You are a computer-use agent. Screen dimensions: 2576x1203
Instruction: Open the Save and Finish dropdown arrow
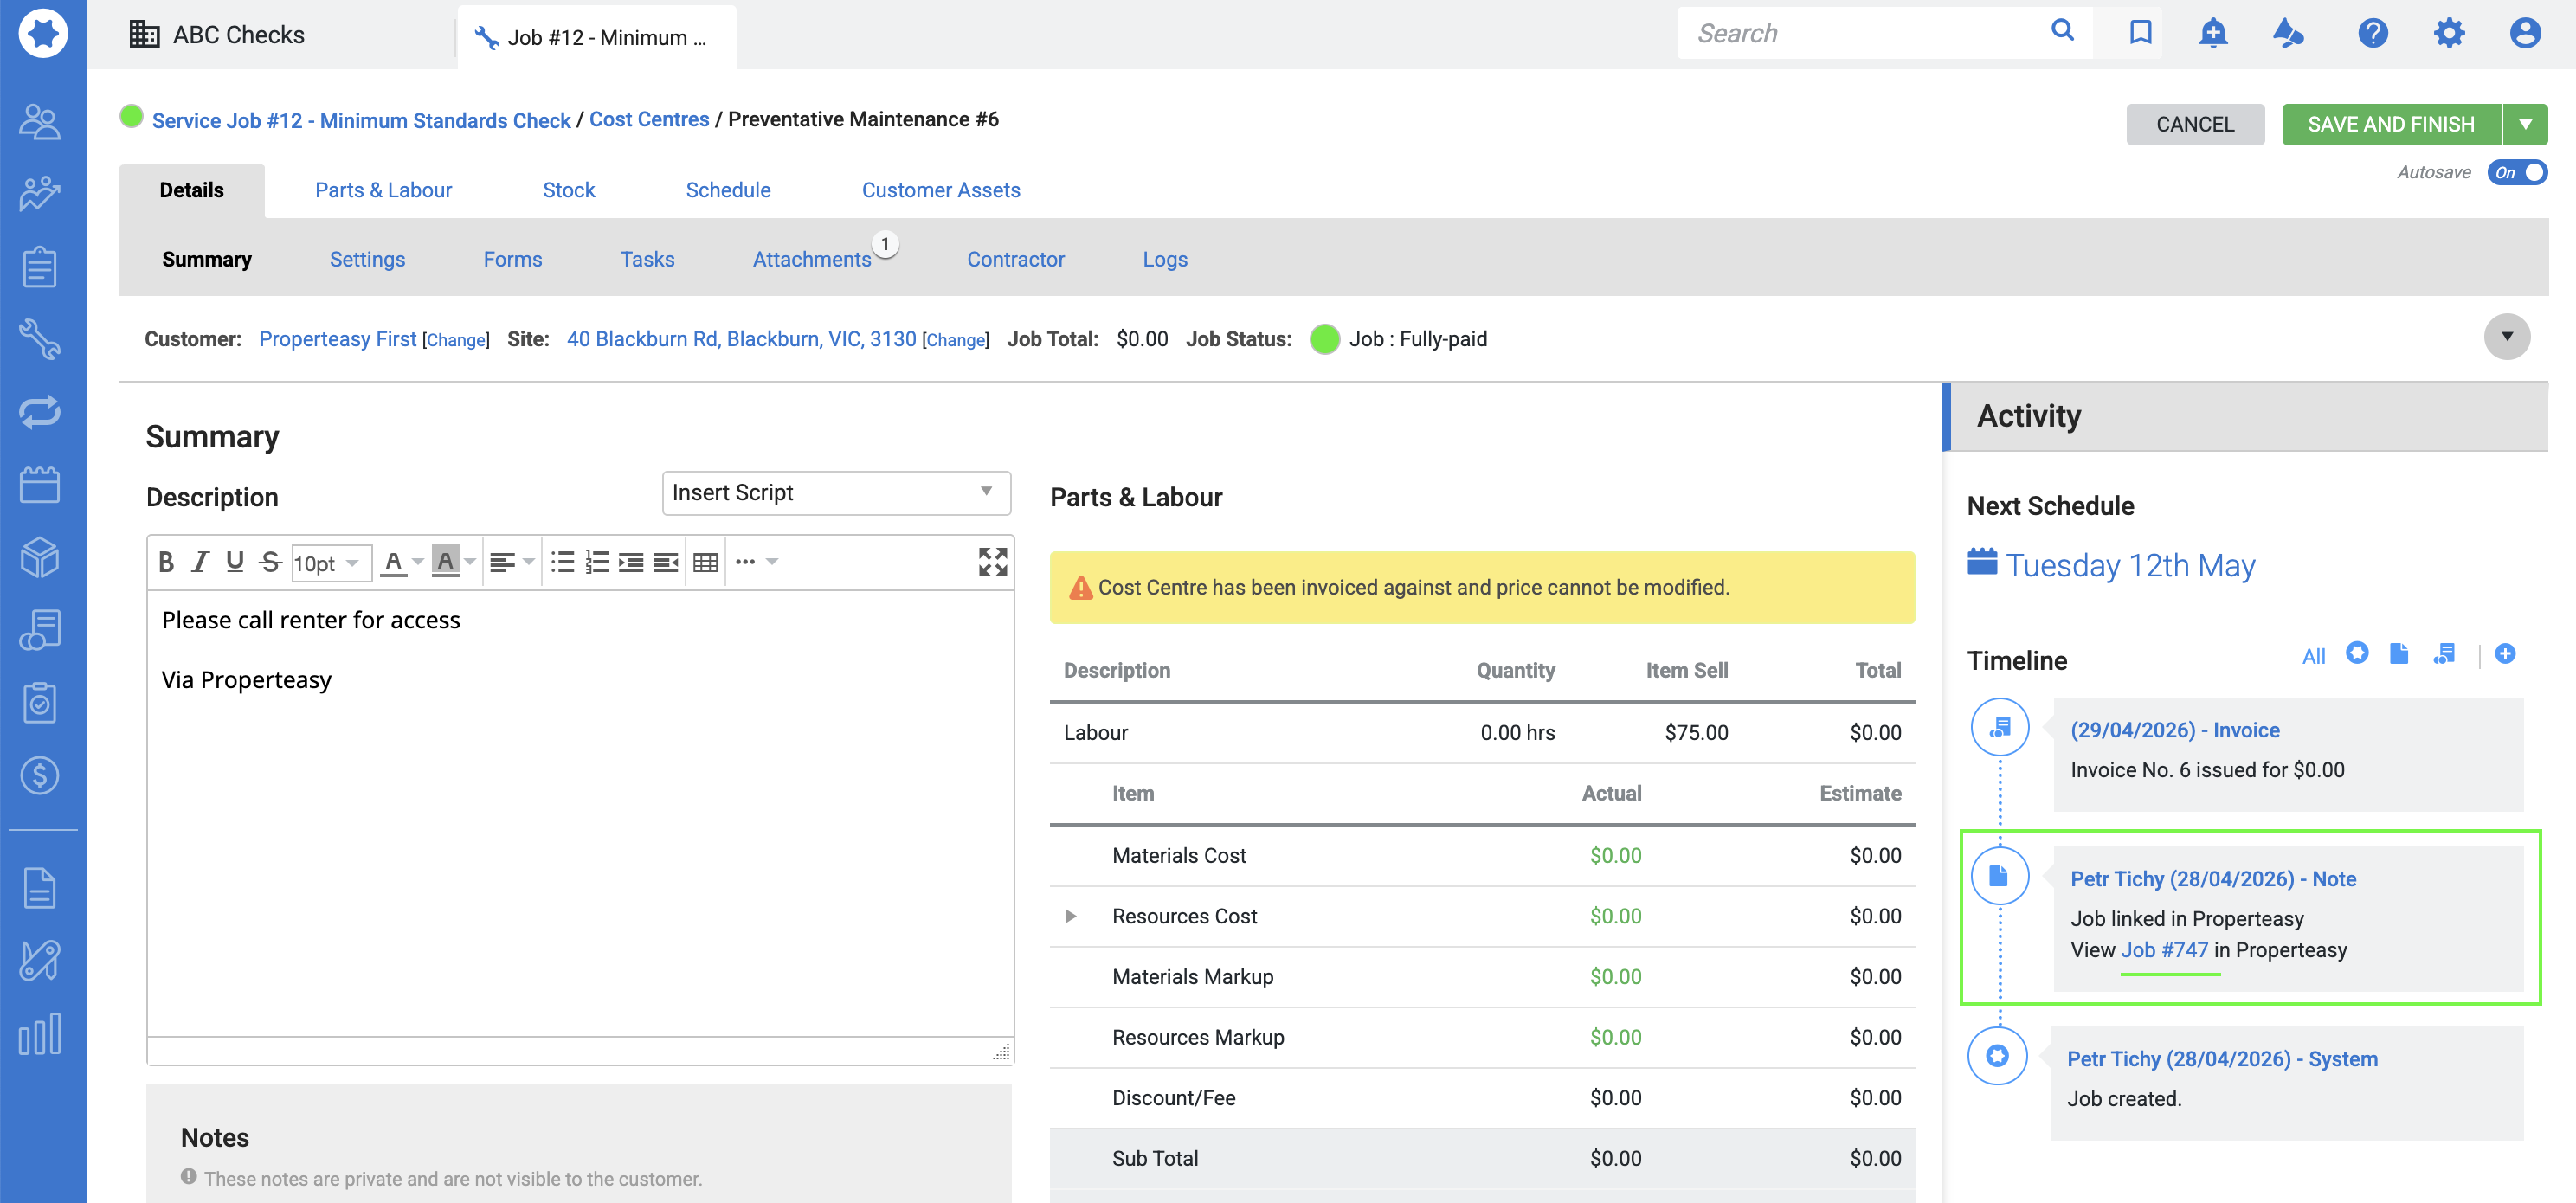[x=2525, y=124]
